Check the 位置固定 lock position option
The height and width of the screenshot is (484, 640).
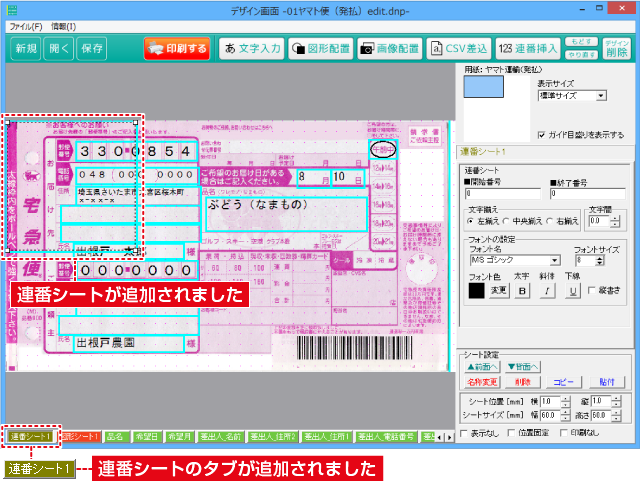point(511,433)
